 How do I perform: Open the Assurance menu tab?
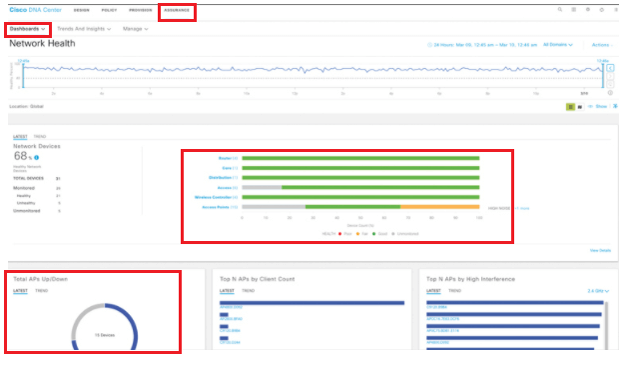click(177, 10)
